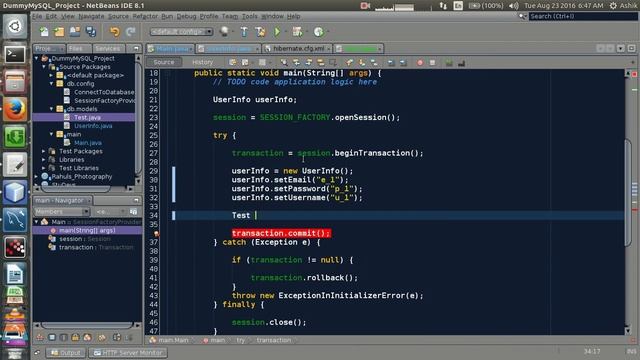Select the Source editor view button
640x360 pixels.
pos(164,62)
